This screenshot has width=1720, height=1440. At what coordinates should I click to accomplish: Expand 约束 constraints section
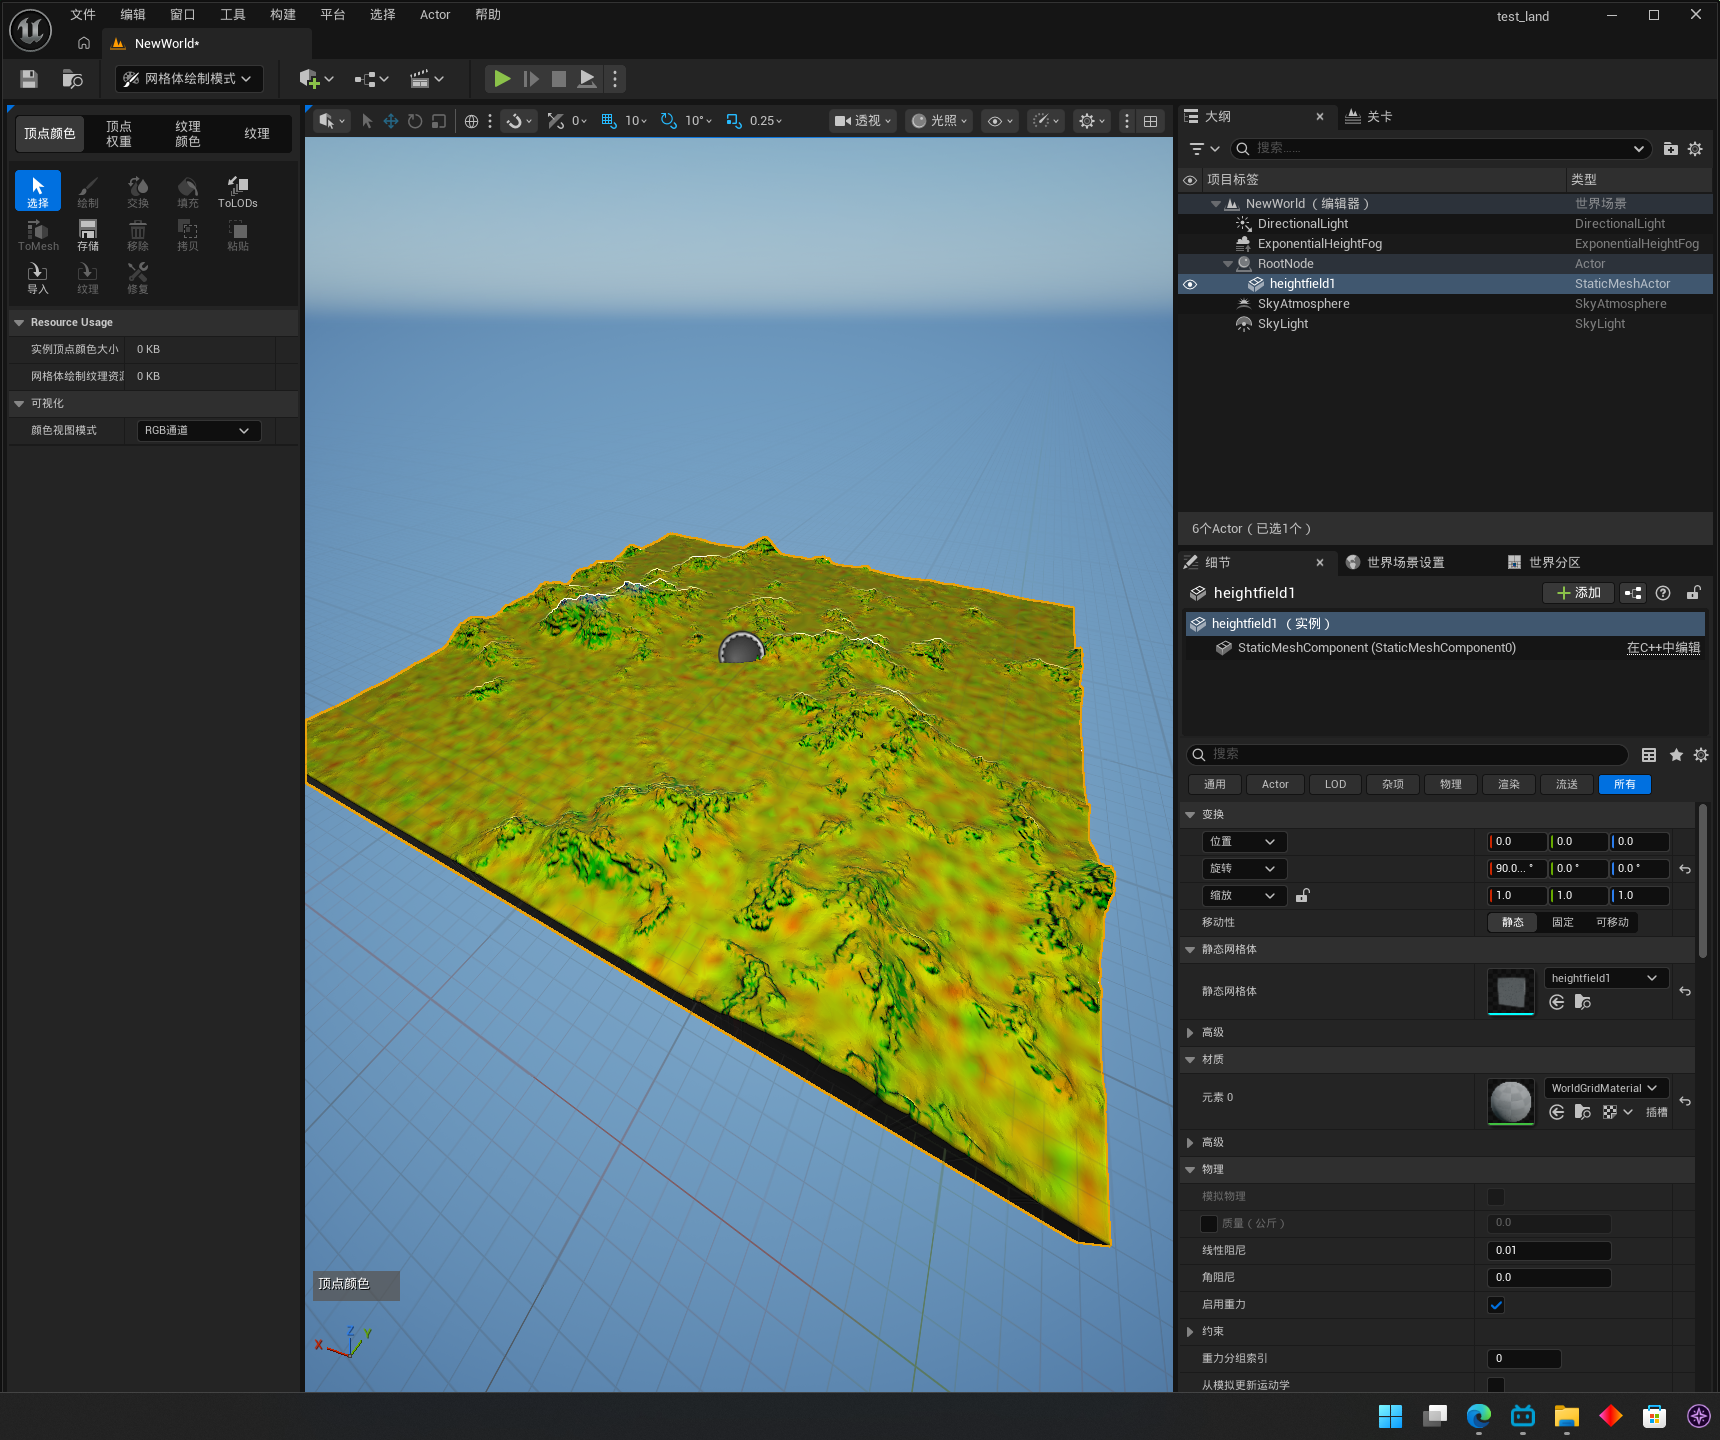click(1190, 1331)
